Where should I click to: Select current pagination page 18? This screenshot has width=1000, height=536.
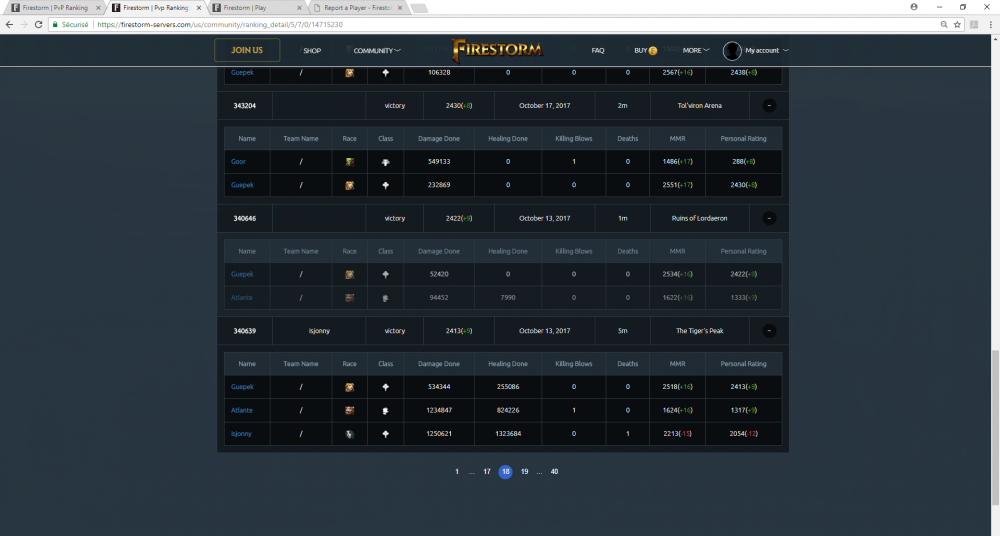point(505,472)
